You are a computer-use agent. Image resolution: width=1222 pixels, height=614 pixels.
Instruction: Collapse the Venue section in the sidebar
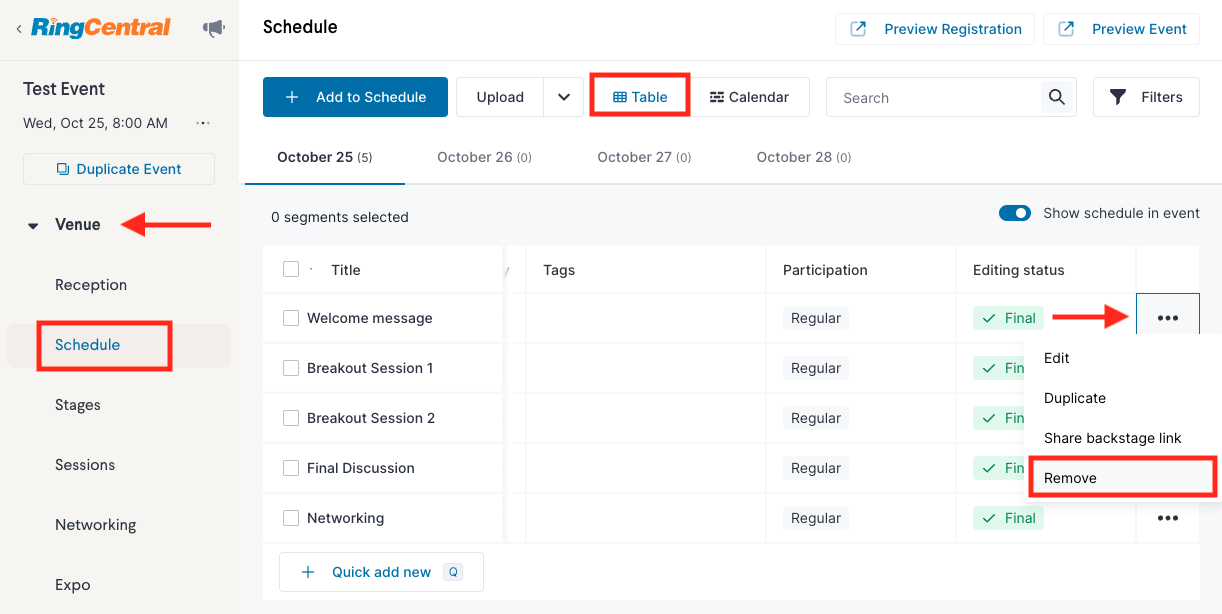[x=33, y=226]
